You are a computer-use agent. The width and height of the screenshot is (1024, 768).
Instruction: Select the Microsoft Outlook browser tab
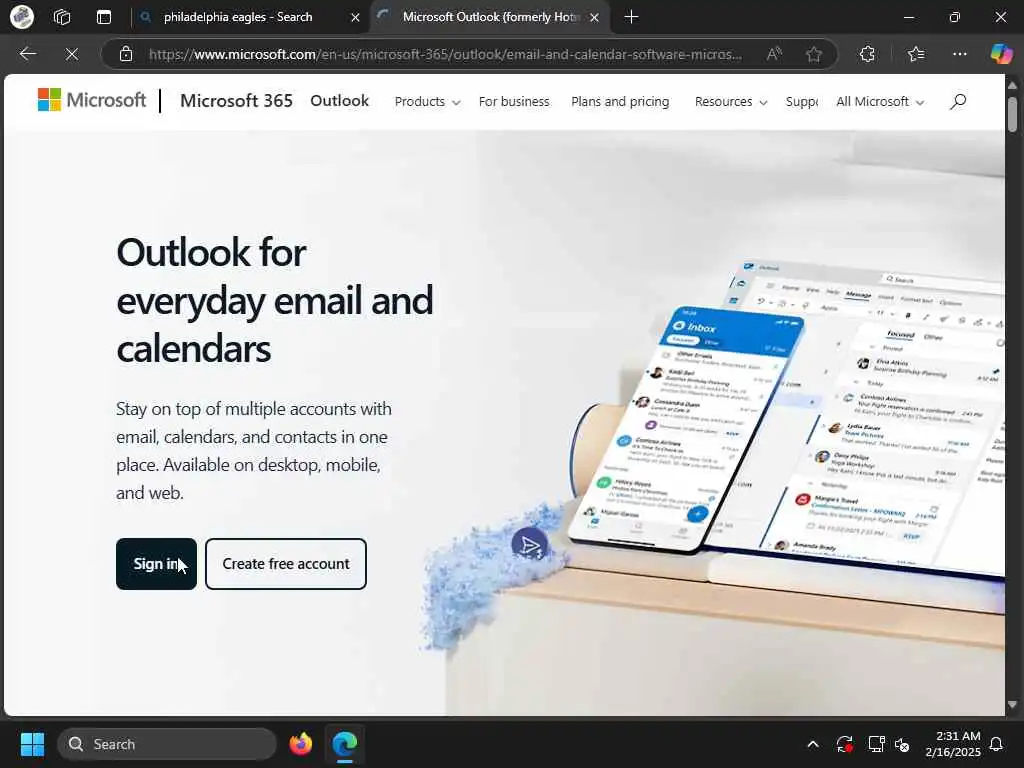(x=490, y=17)
